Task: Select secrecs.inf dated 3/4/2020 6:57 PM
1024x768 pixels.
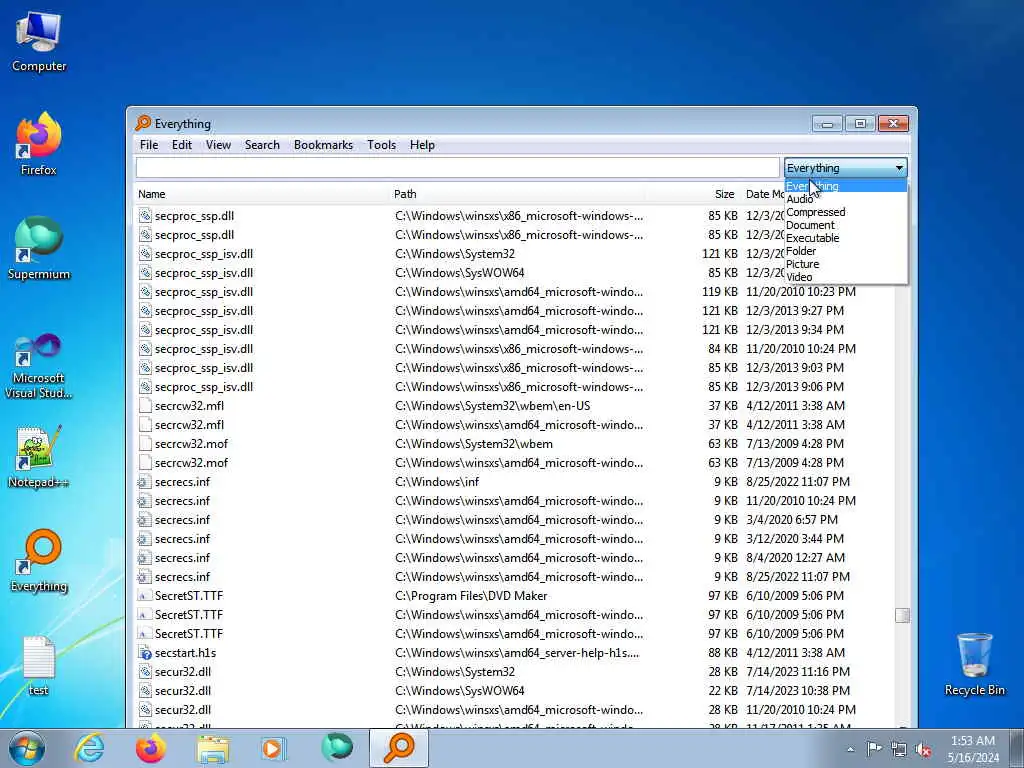Action: tap(182, 520)
